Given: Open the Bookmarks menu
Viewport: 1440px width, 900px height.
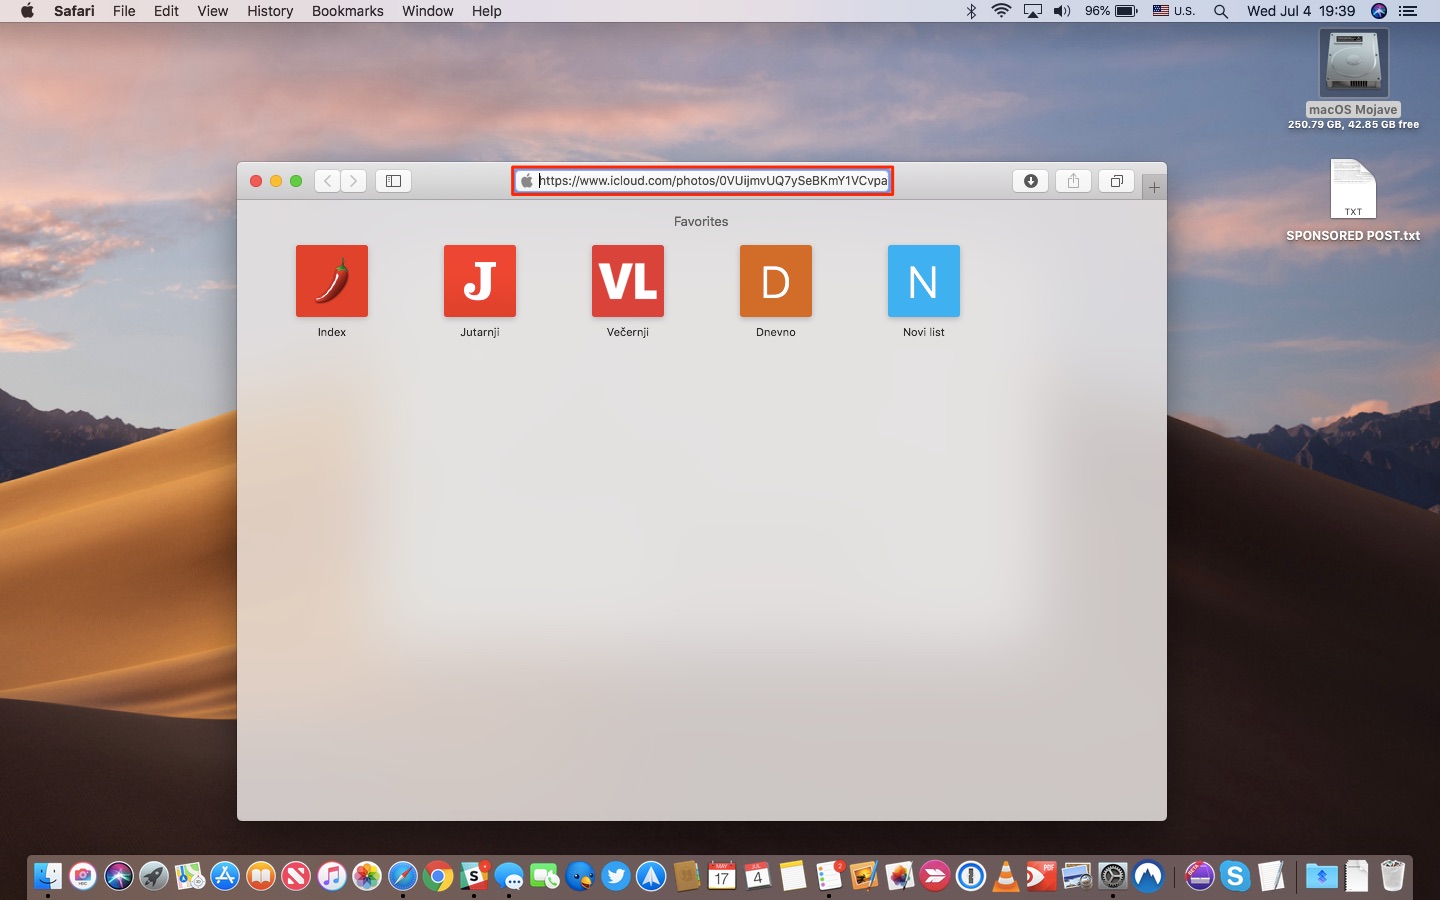Looking at the screenshot, I should [347, 11].
